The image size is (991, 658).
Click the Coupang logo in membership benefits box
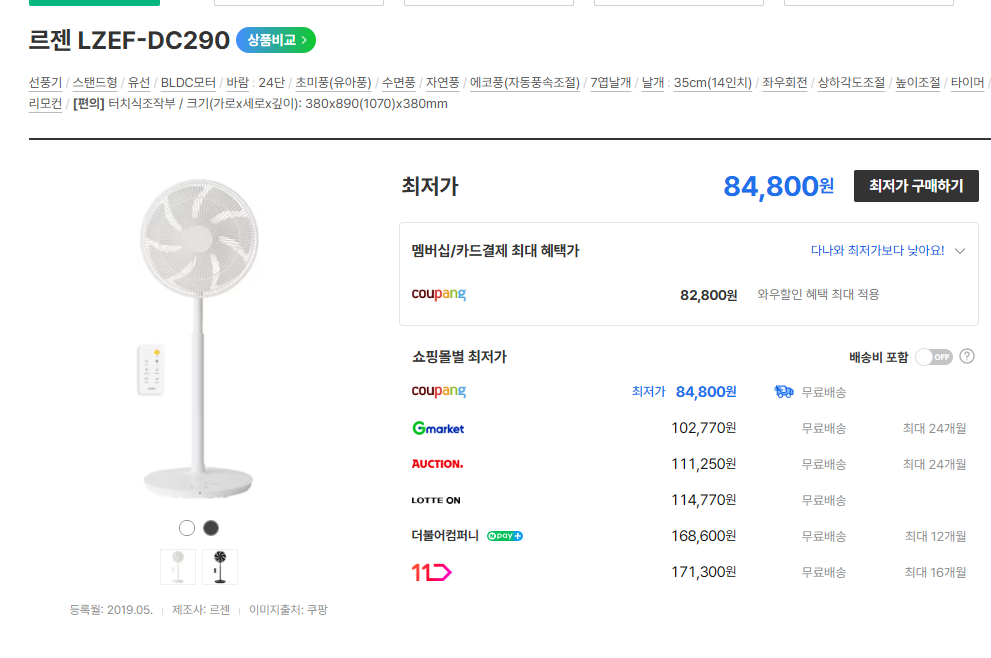438,294
